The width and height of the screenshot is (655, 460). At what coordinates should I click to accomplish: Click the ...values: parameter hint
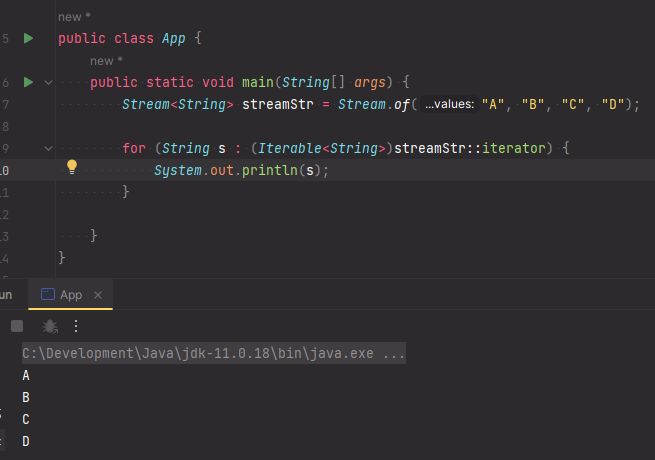click(449, 104)
